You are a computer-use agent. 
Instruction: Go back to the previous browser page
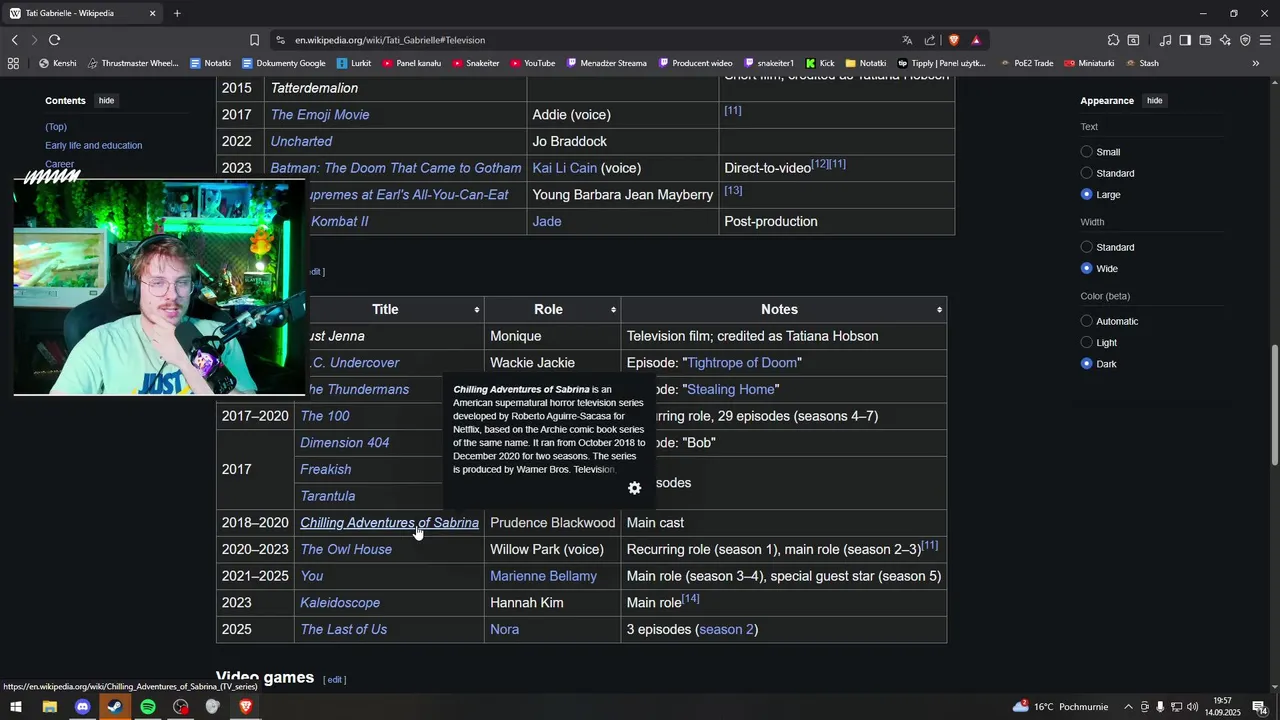[x=15, y=40]
